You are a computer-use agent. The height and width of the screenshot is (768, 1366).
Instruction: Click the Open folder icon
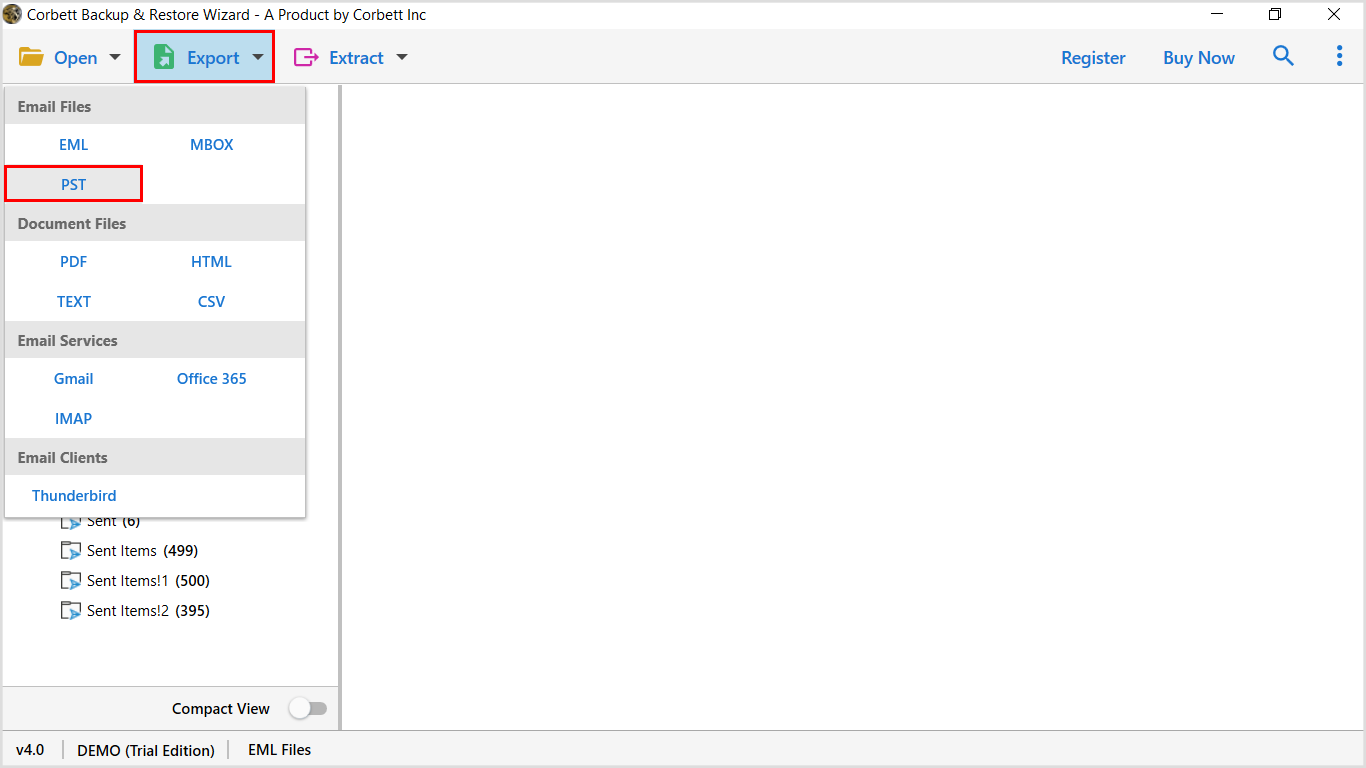pyautogui.click(x=31, y=57)
